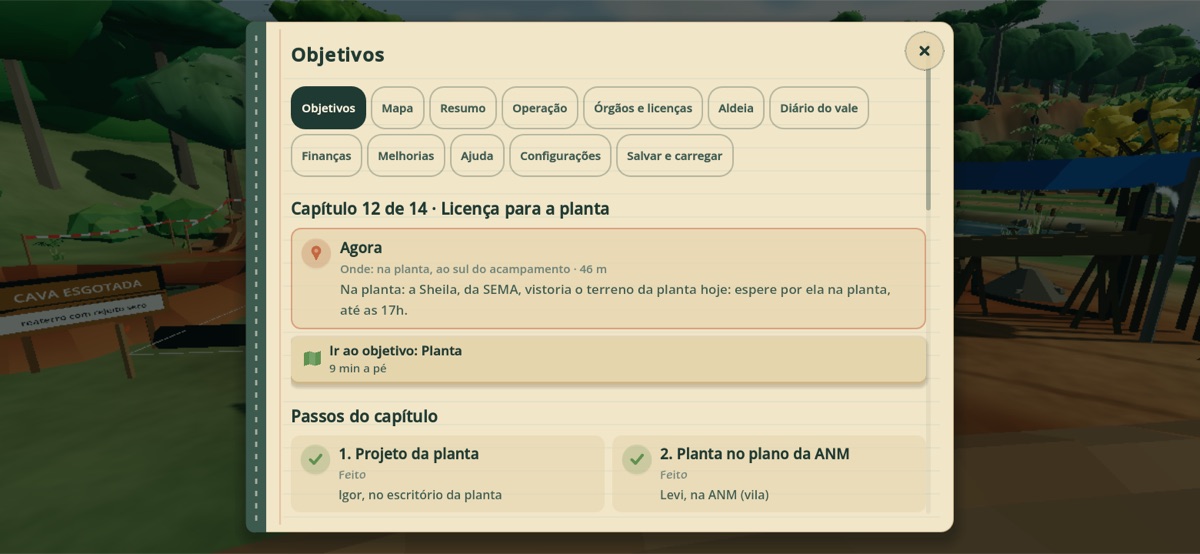The height and width of the screenshot is (554, 1200).
Task: Open Salvar e carregar tab
Action: tap(675, 156)
